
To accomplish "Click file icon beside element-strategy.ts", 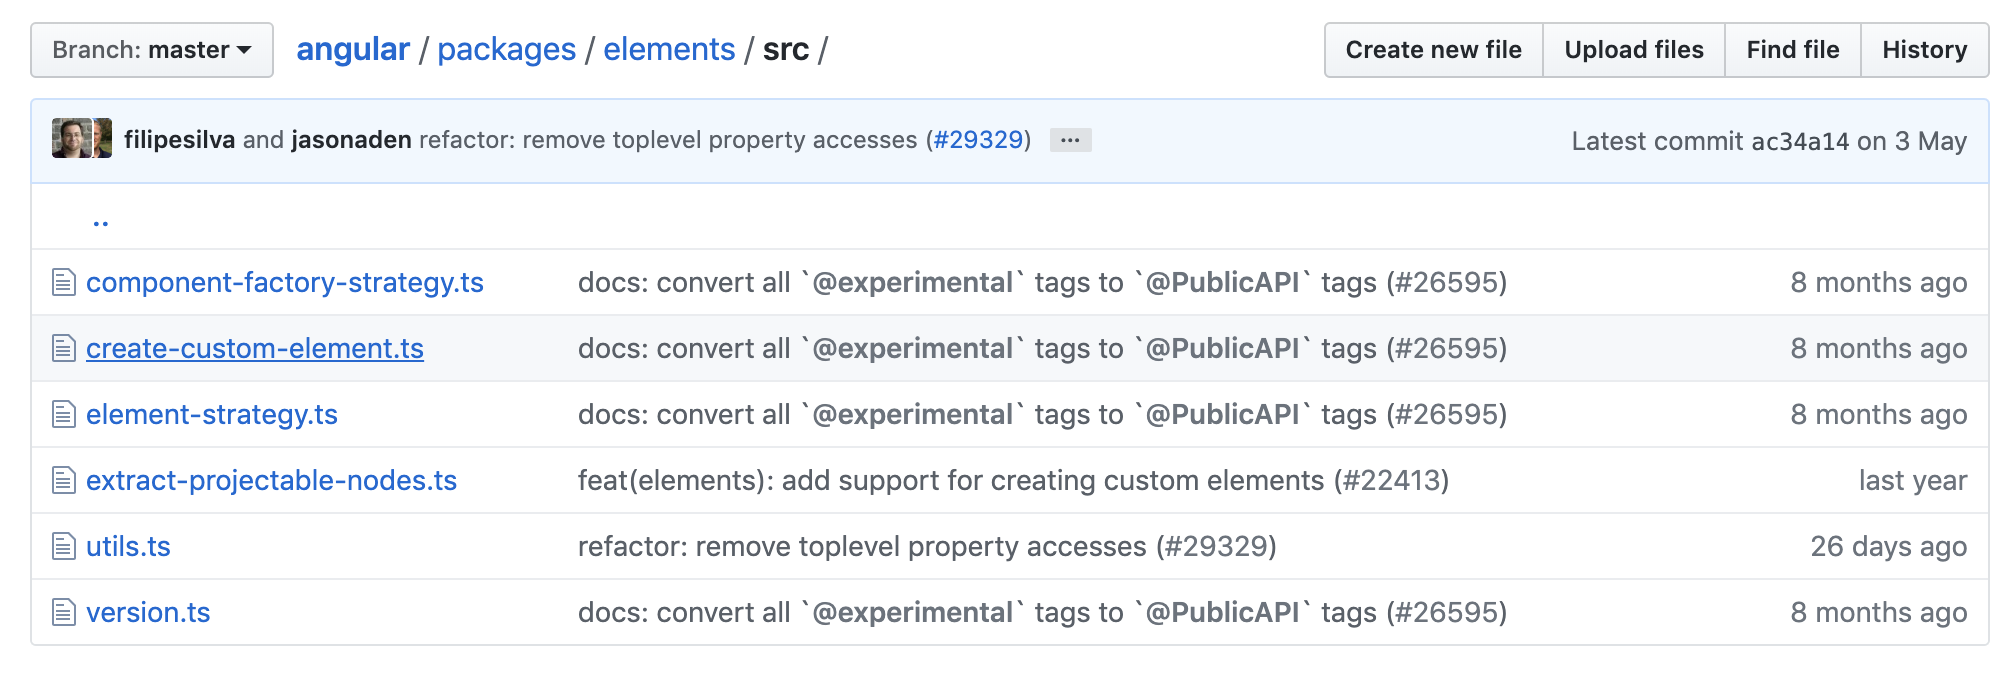I will (x=64, y=415).
